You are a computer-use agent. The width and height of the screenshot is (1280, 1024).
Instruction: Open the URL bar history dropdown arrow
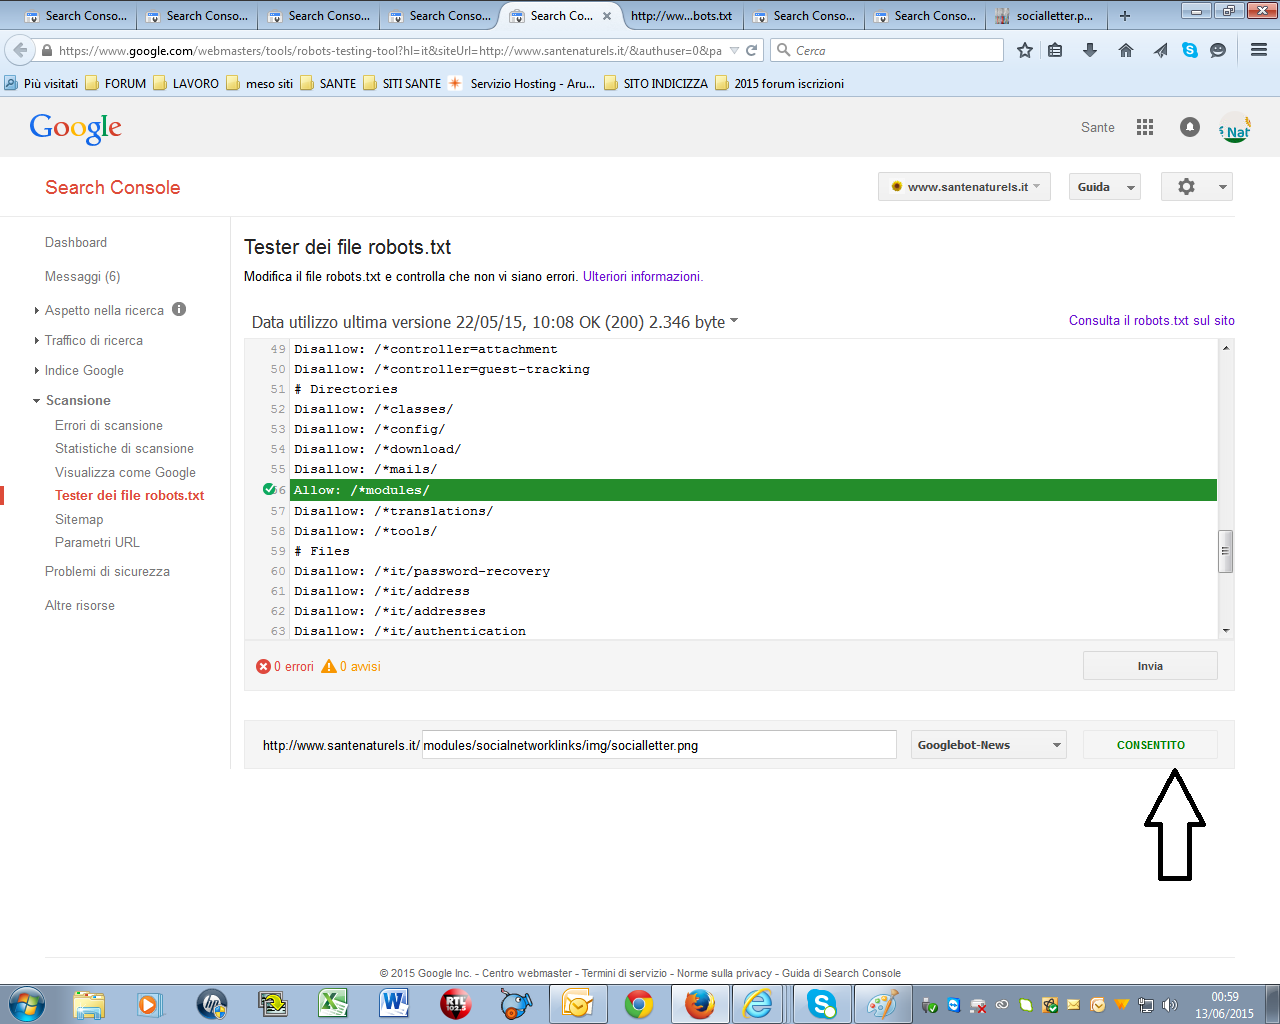735,50
